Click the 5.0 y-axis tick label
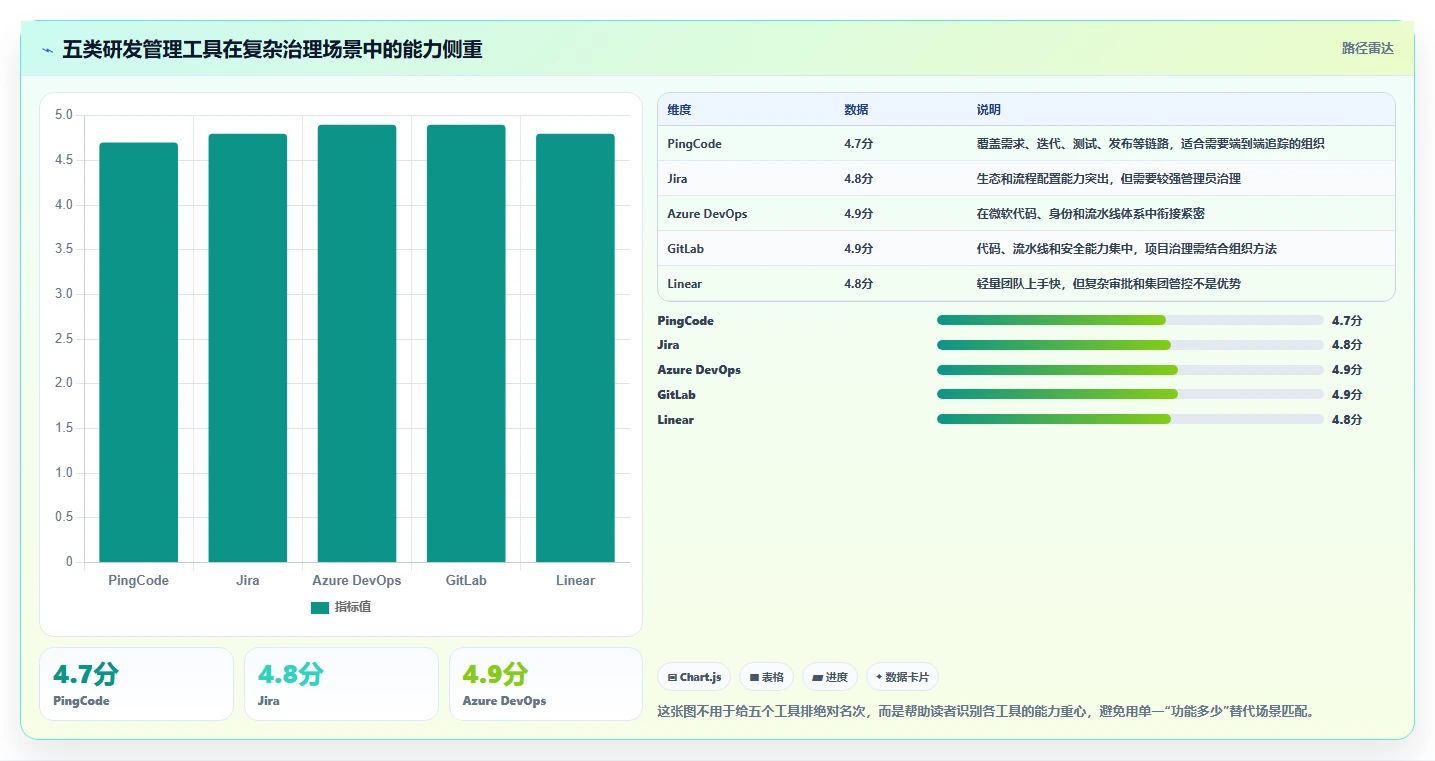This screenshot has height=761, width=1435. tap(63, 115)
